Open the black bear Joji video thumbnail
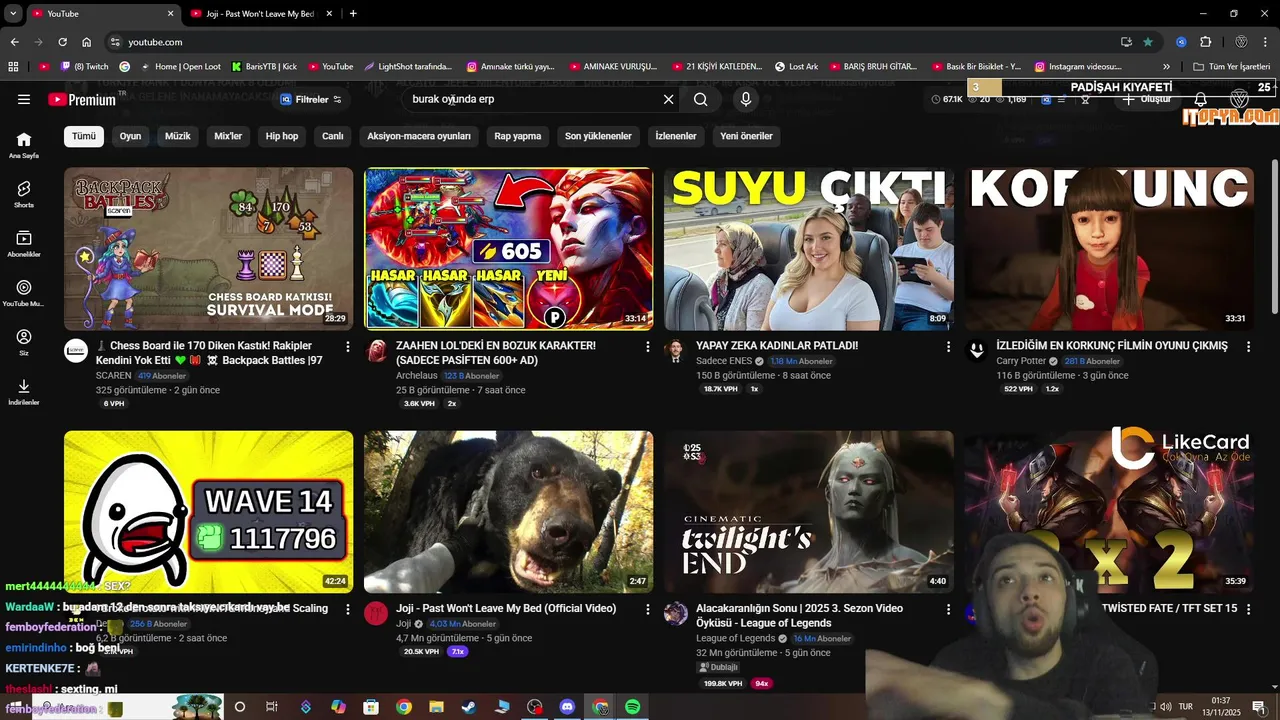 [x=508, y=512]
